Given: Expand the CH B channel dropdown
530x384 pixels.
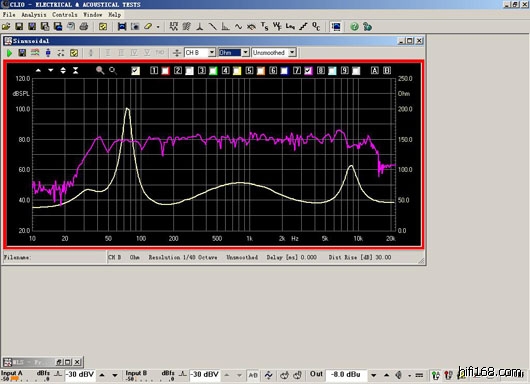Looking at the screenshot, I should click(x=212, y=53).
